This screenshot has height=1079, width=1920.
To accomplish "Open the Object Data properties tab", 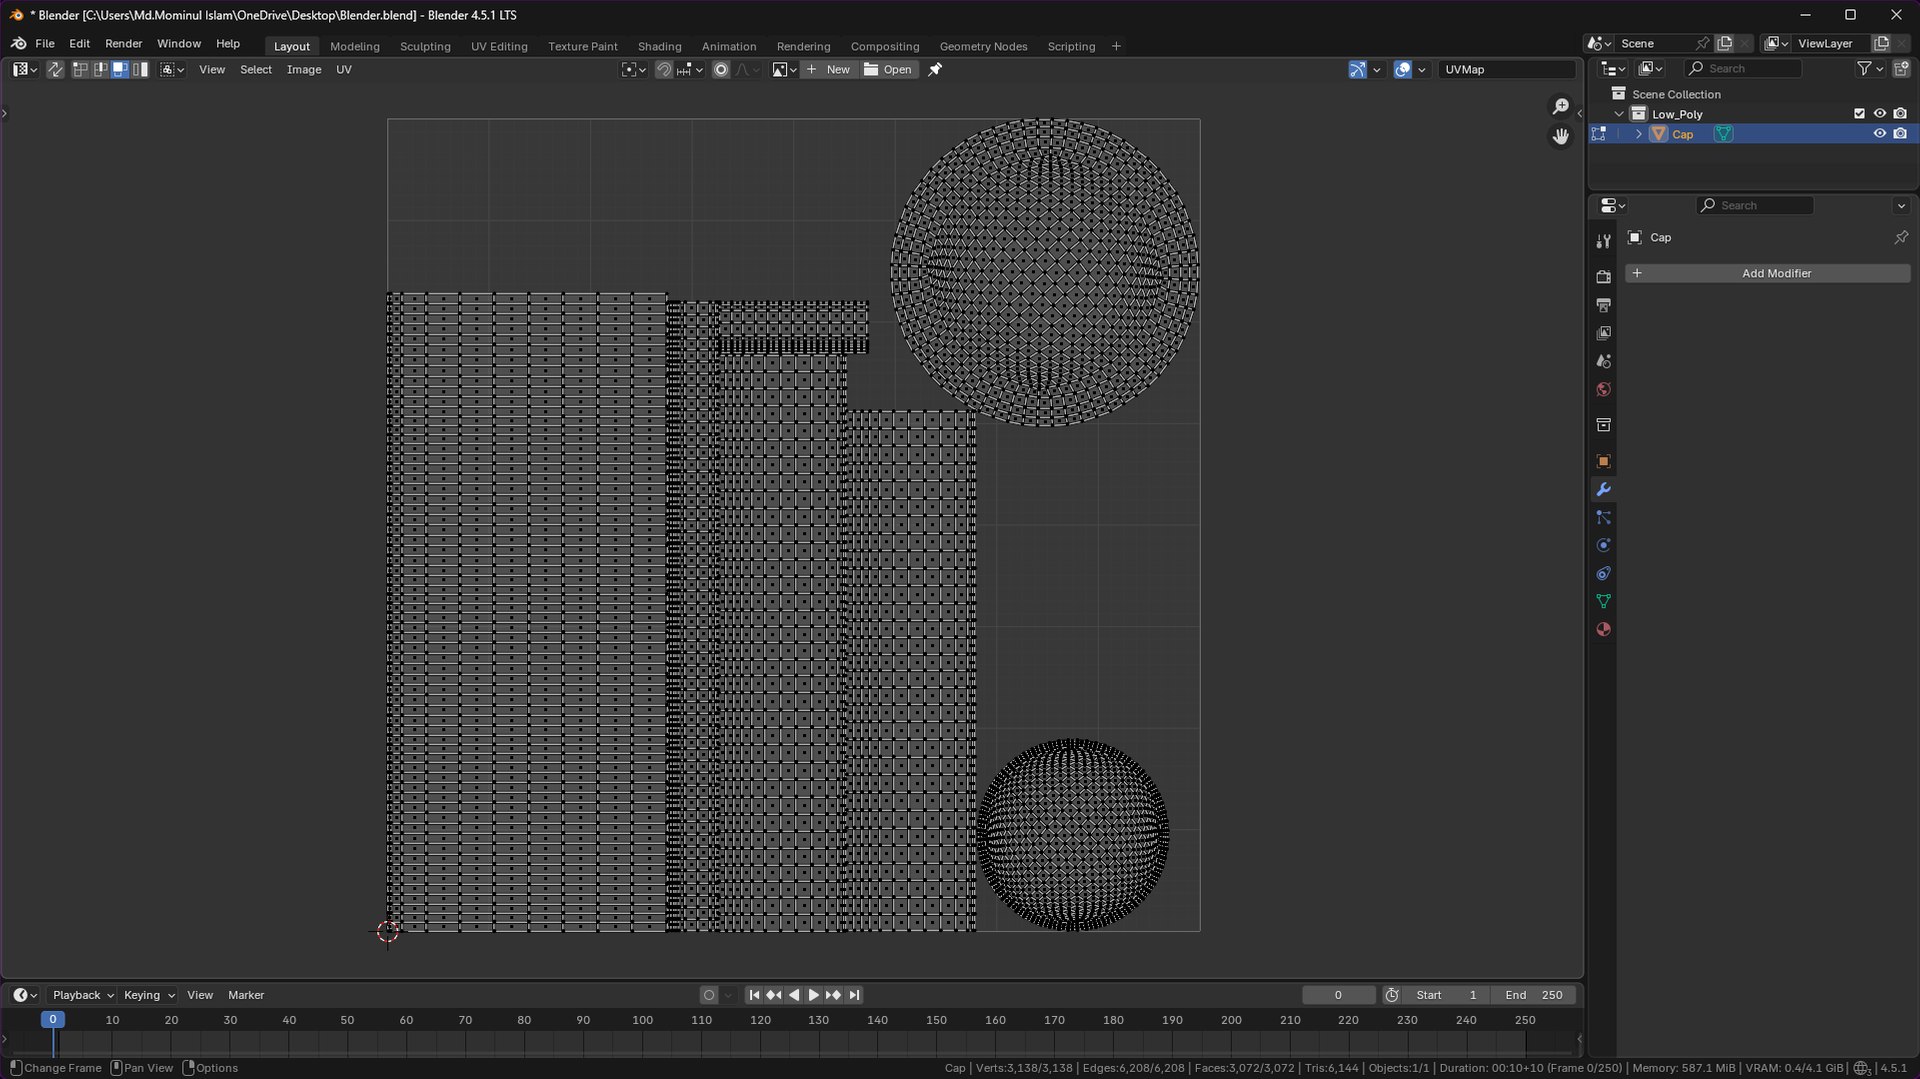I will click(x=1603, y=601).
